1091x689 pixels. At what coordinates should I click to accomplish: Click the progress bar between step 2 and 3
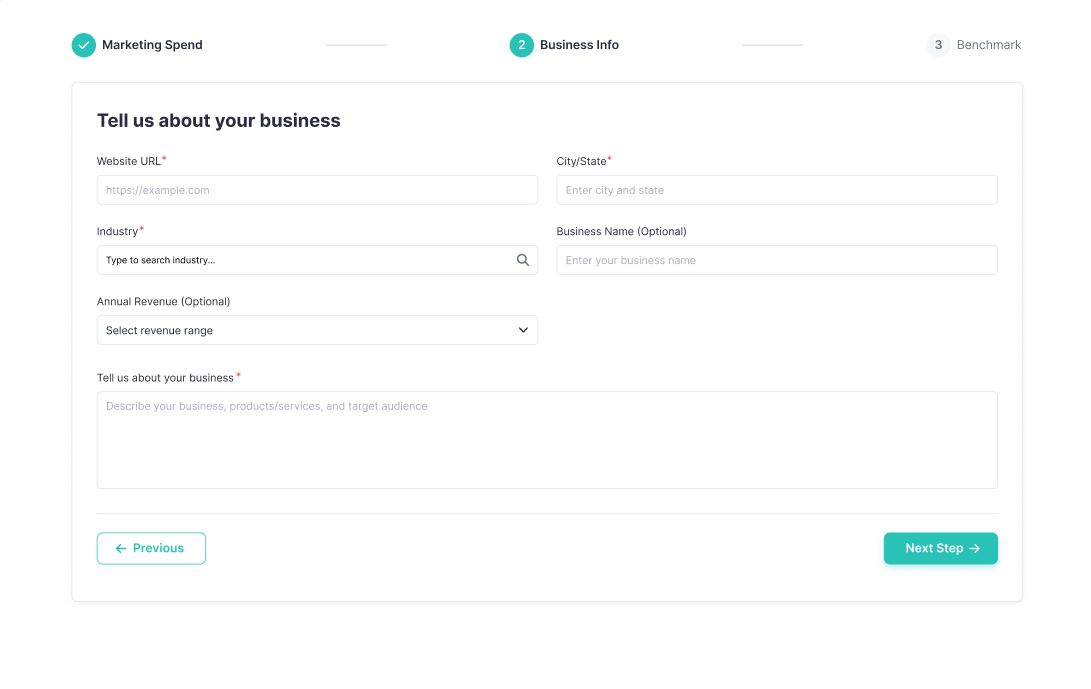[x=772, y=45]
